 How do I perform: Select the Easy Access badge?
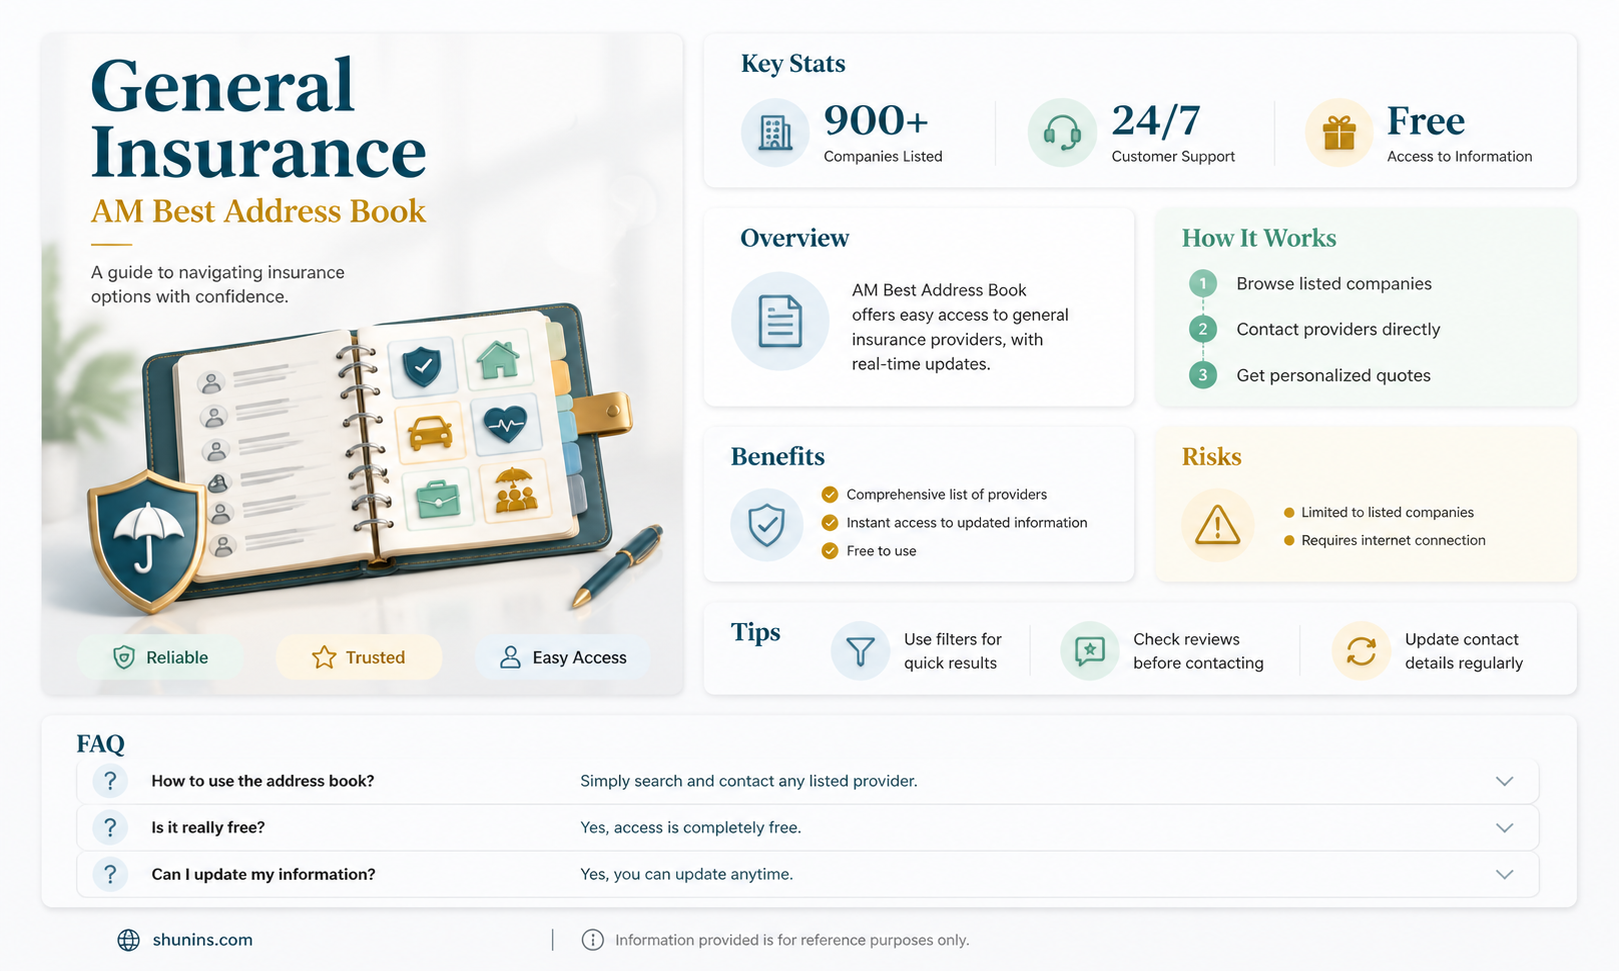pyautogui.click(x=563, y=657)
